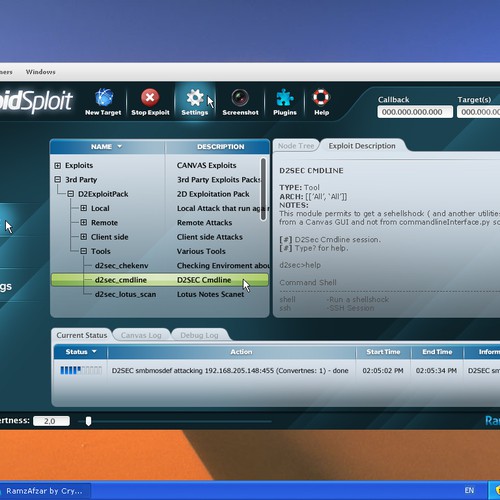Image resolution: width=500 pixels, height=500 pixels.
Task: Click the D2SEC smbmosdef action log entry
Action: [x=230, y=371]
